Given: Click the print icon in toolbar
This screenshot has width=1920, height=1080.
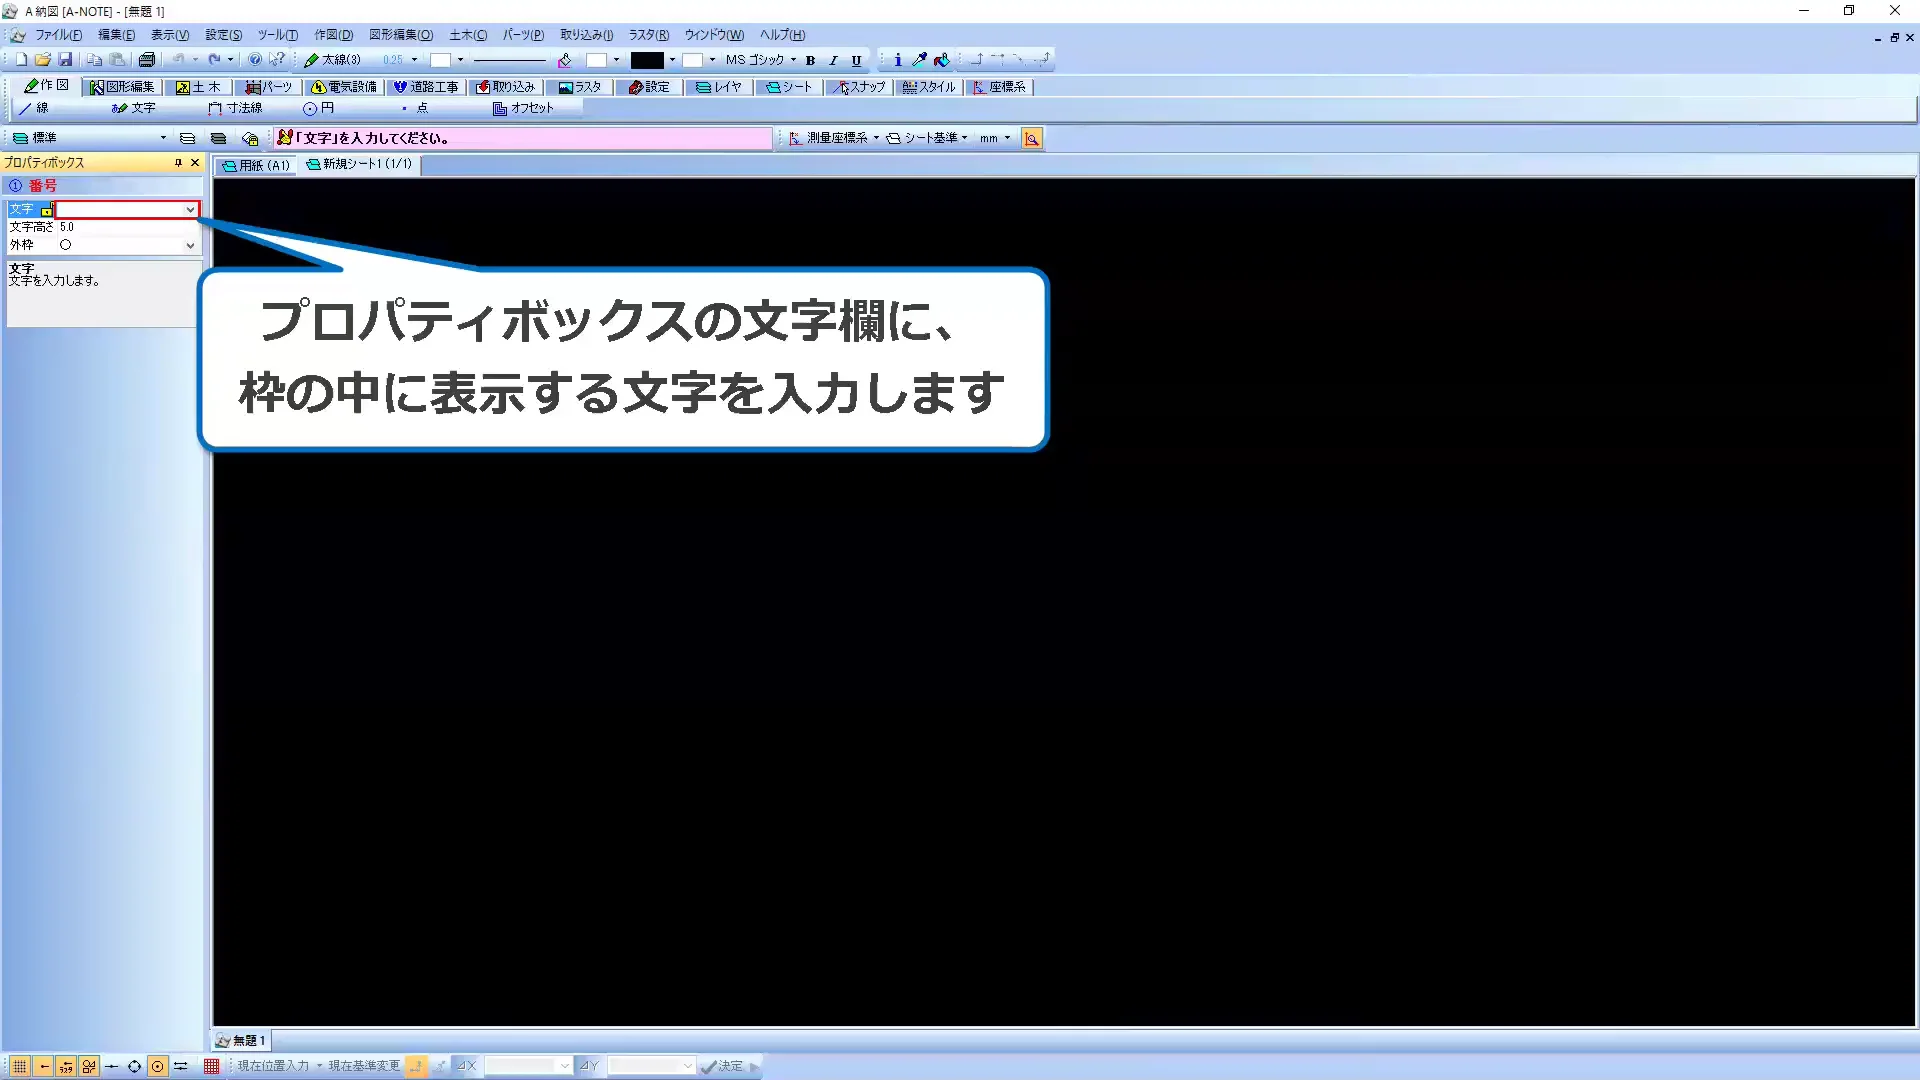Looking at the screenshot, I should click(147, 60).
